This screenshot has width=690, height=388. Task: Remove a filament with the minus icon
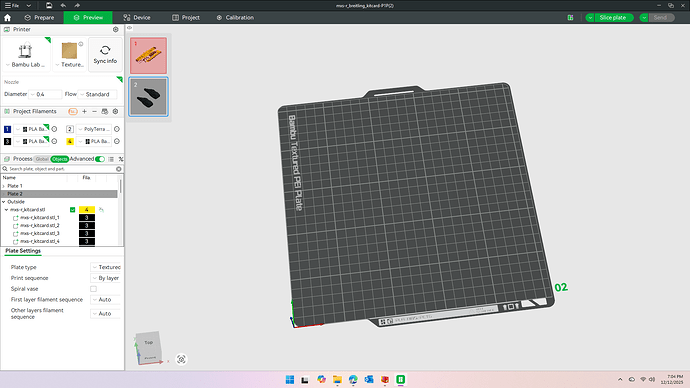point(94,112)
